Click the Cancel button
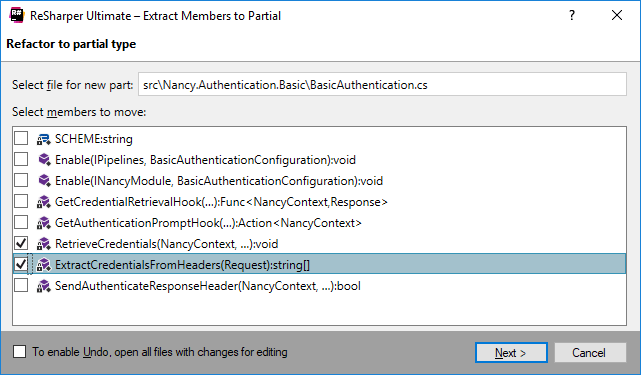This screenshot has width=641, height=375. (590, 353)
